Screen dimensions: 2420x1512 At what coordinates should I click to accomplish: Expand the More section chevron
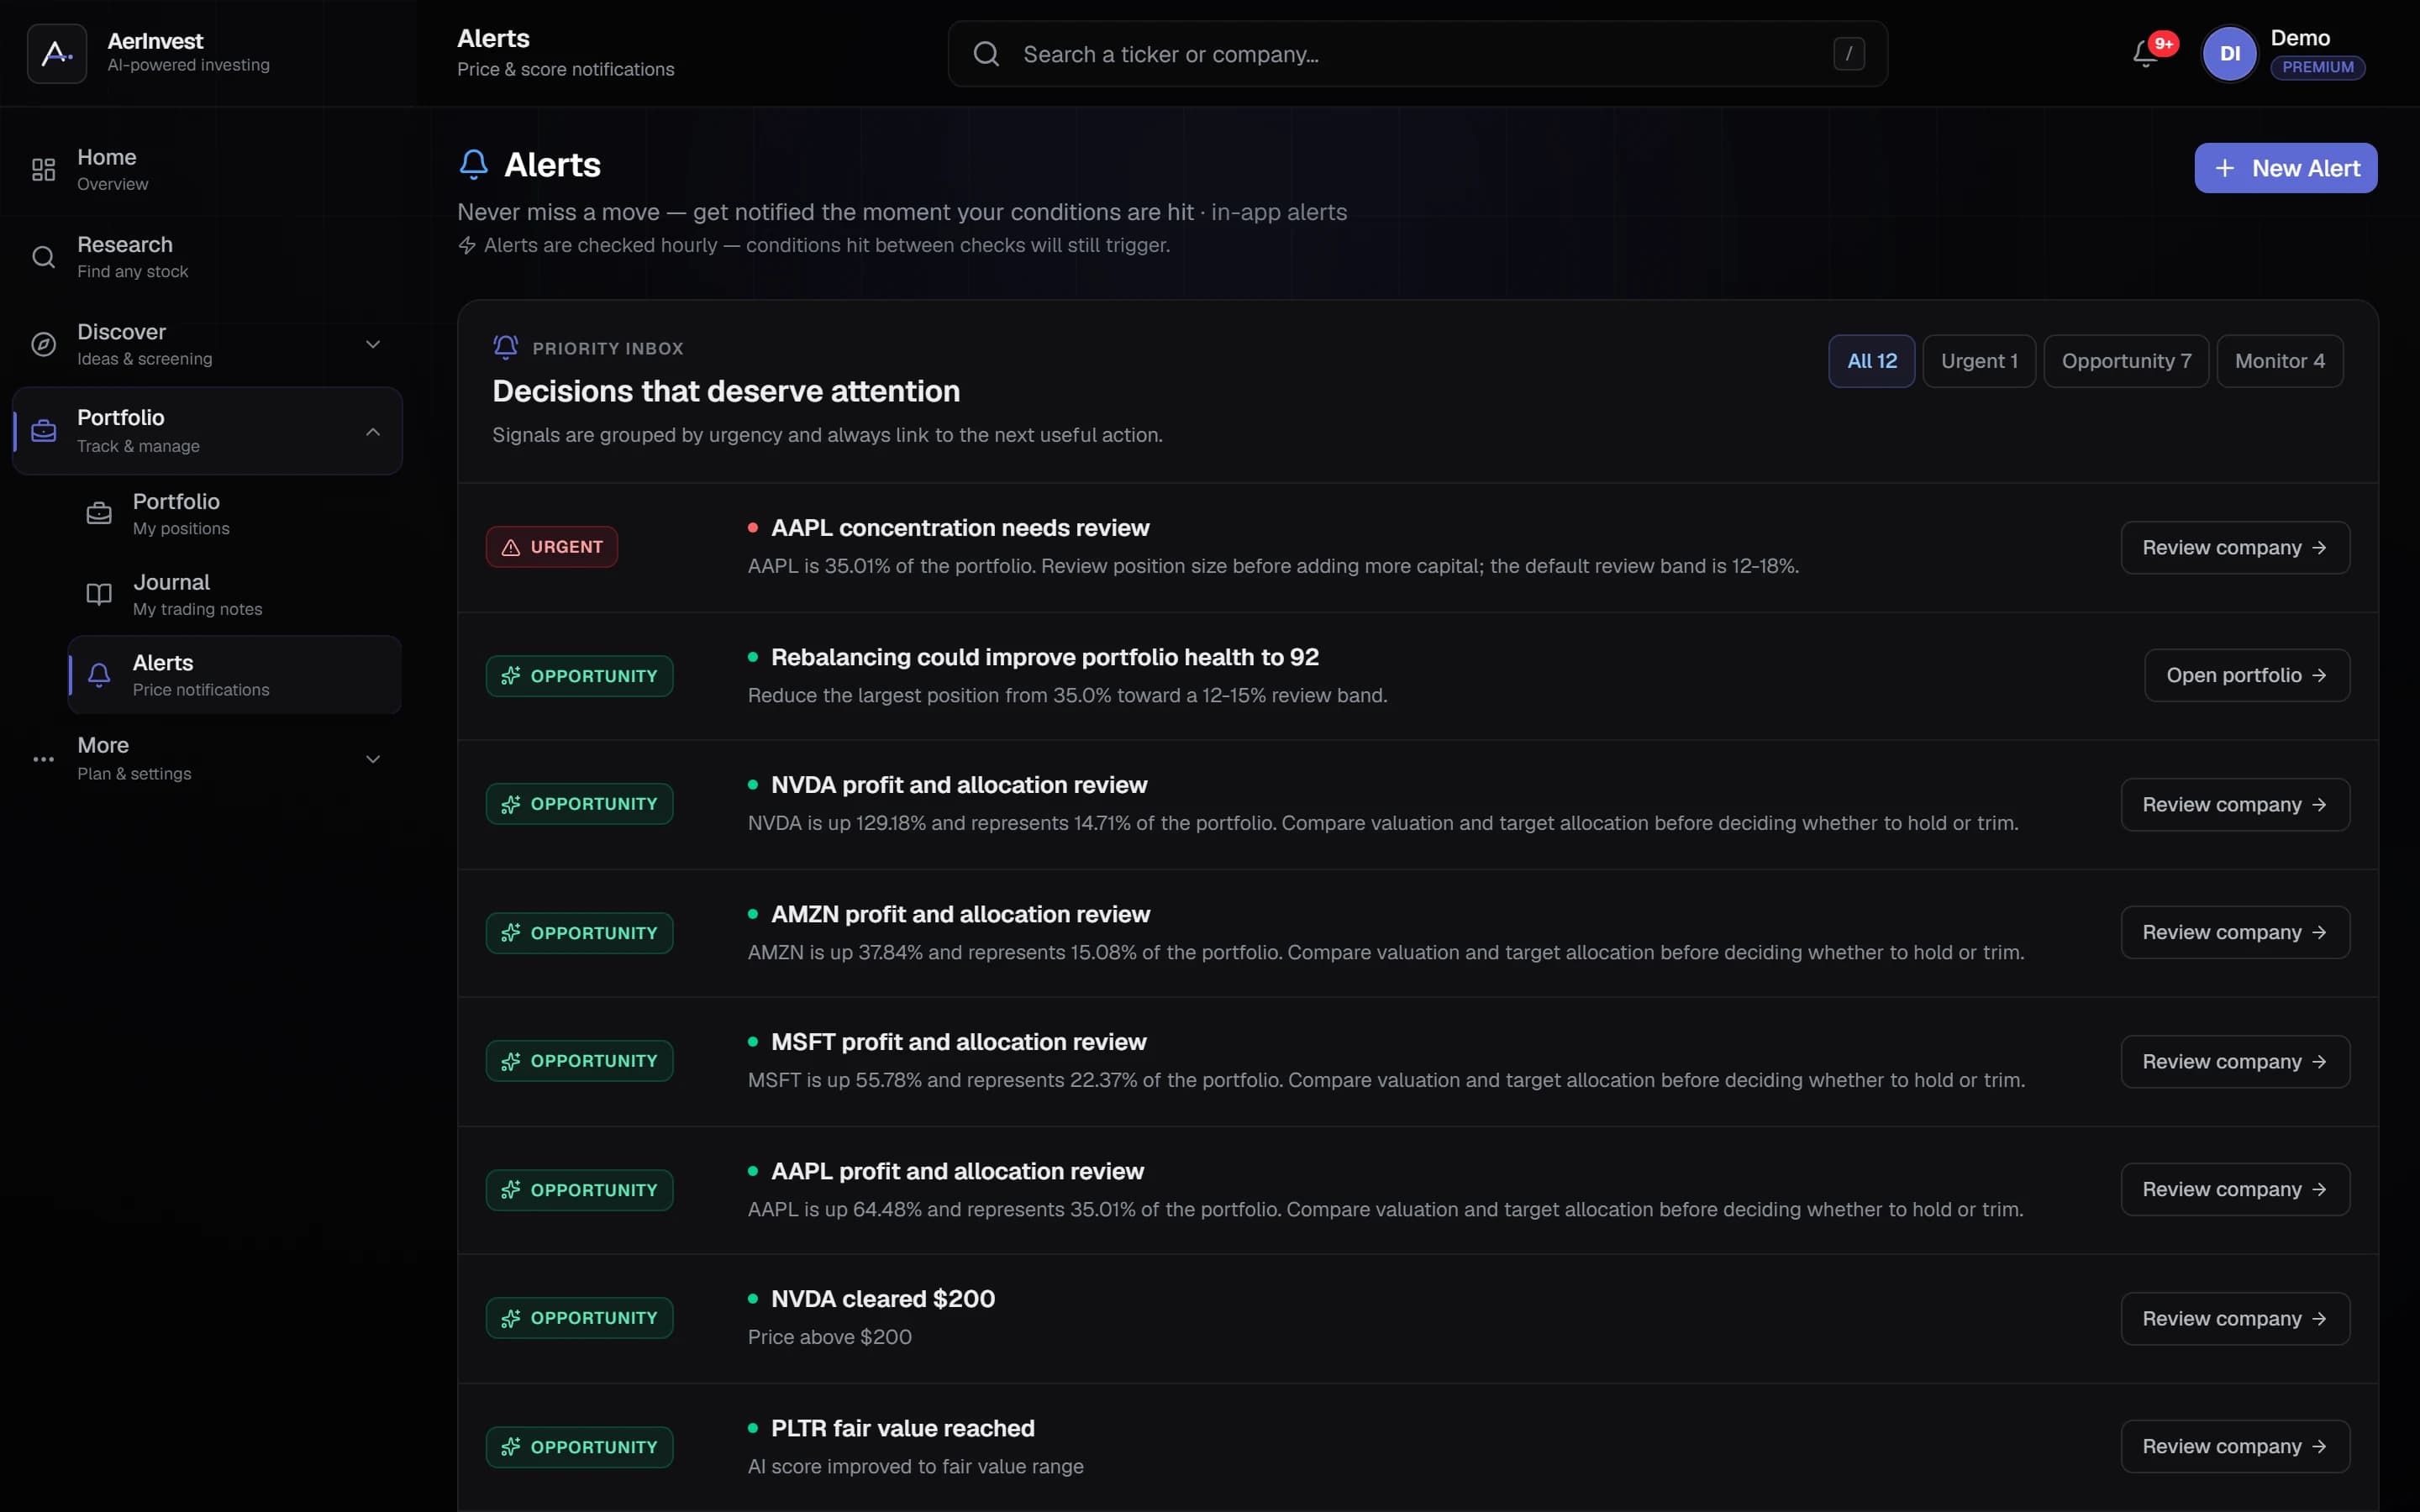click(x=373, y=759)
